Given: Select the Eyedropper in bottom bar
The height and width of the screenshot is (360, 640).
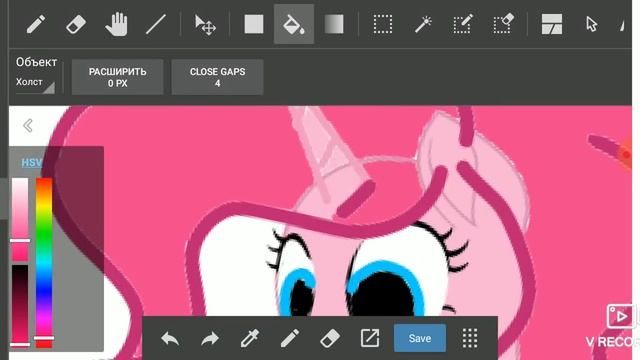Looking at the screenshot, I should (x=250, y=338).
